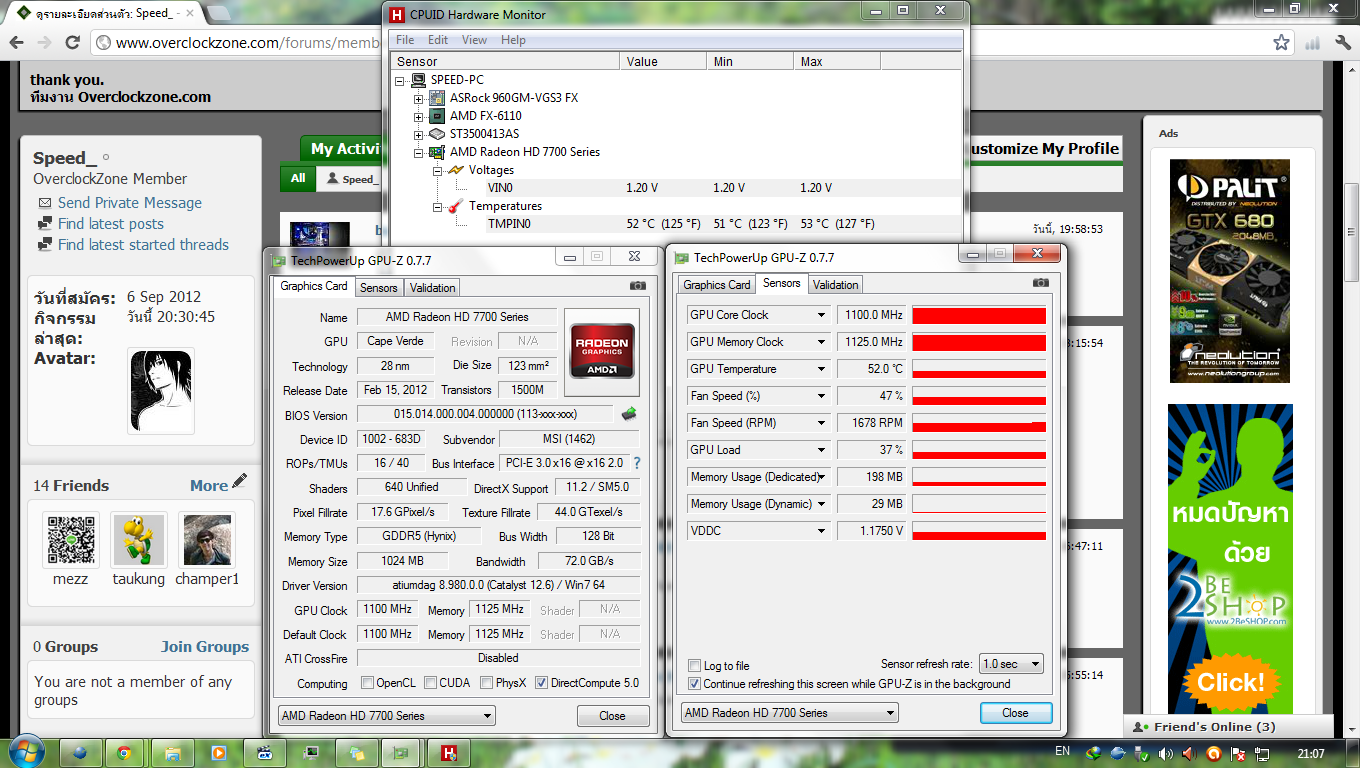Open the media player taskbar icon

218,752
